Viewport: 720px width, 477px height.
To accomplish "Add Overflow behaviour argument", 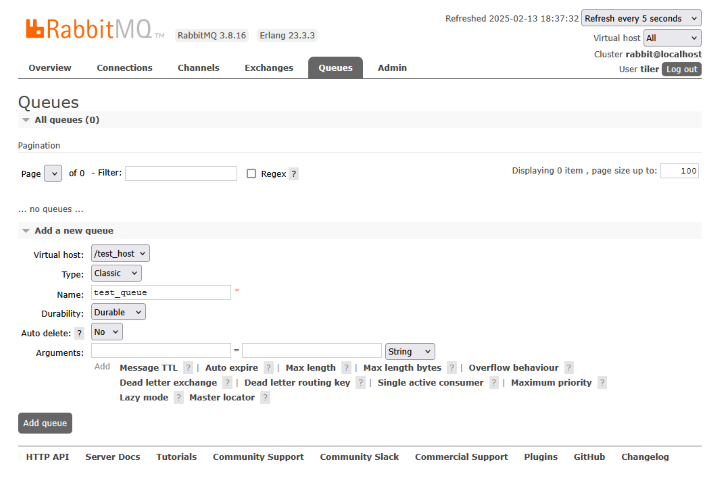I will pyautogui.click(x=513, y=368).
